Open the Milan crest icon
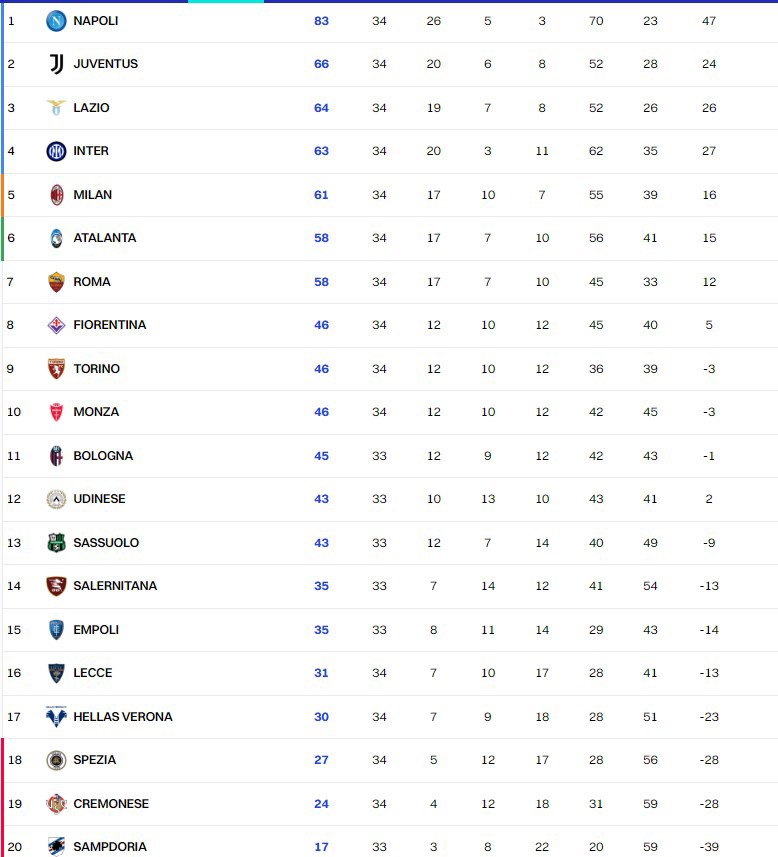 [56, 195]
